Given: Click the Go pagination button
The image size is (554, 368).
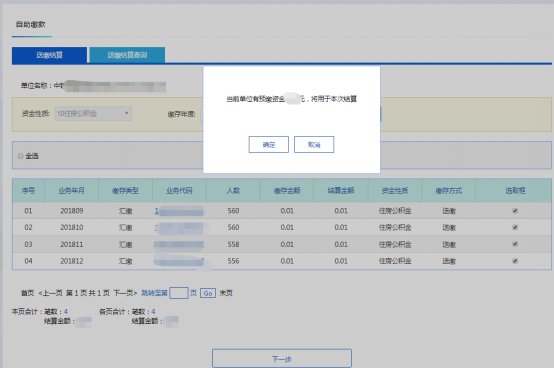Looking at the screenshot, I should (x=208, y=293).
